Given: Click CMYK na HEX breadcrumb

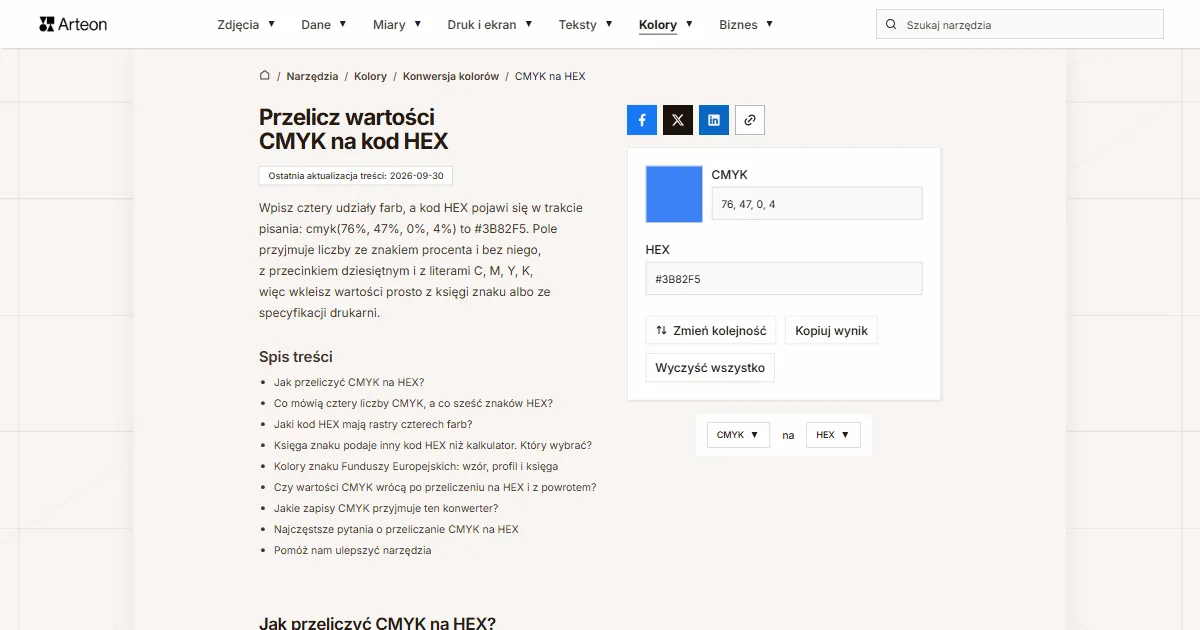Looking at the screenshot, I should coord(550,76).
